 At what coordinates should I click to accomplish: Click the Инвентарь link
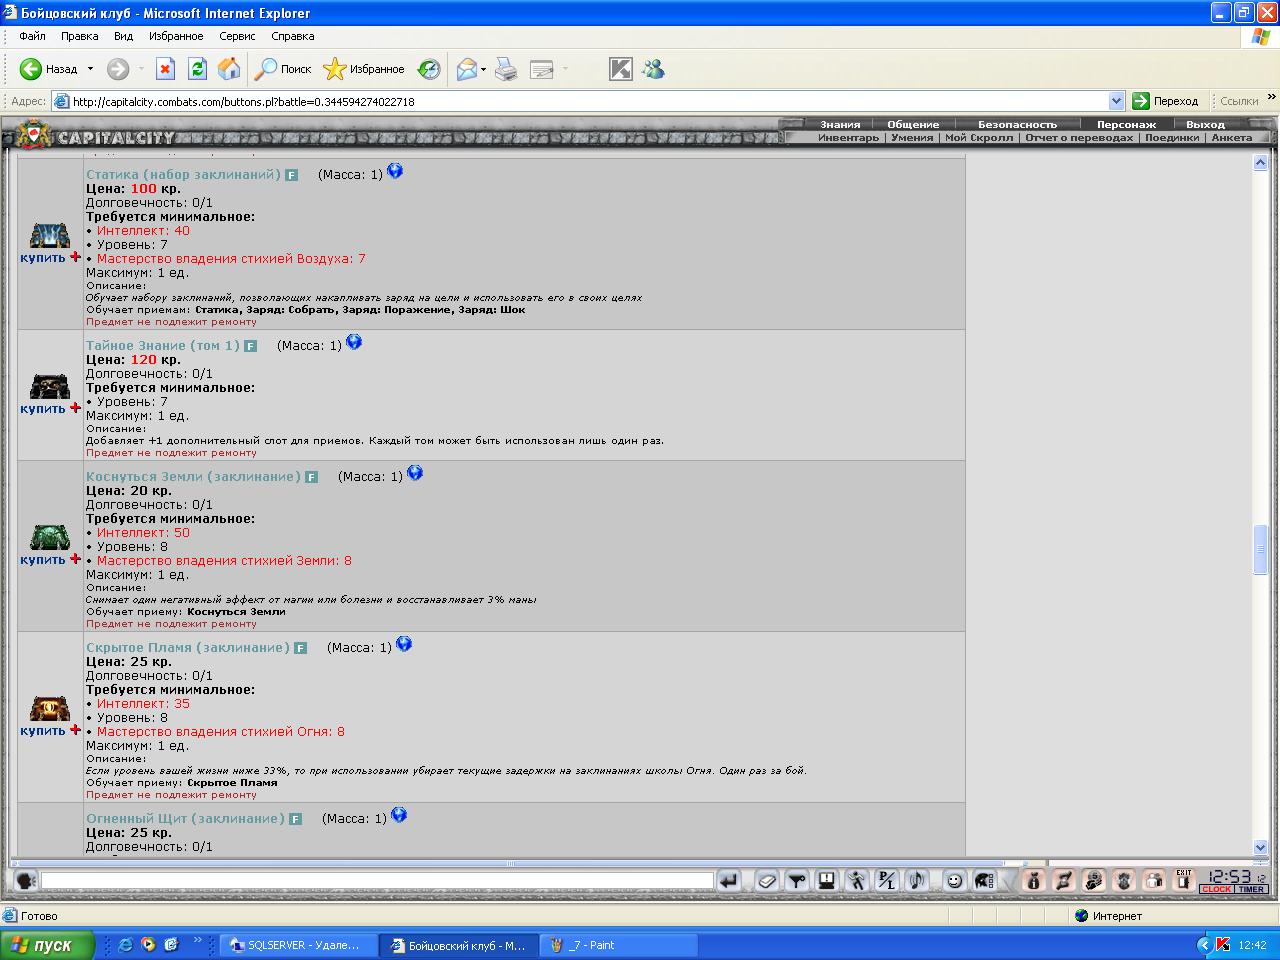tap(848, 138)
